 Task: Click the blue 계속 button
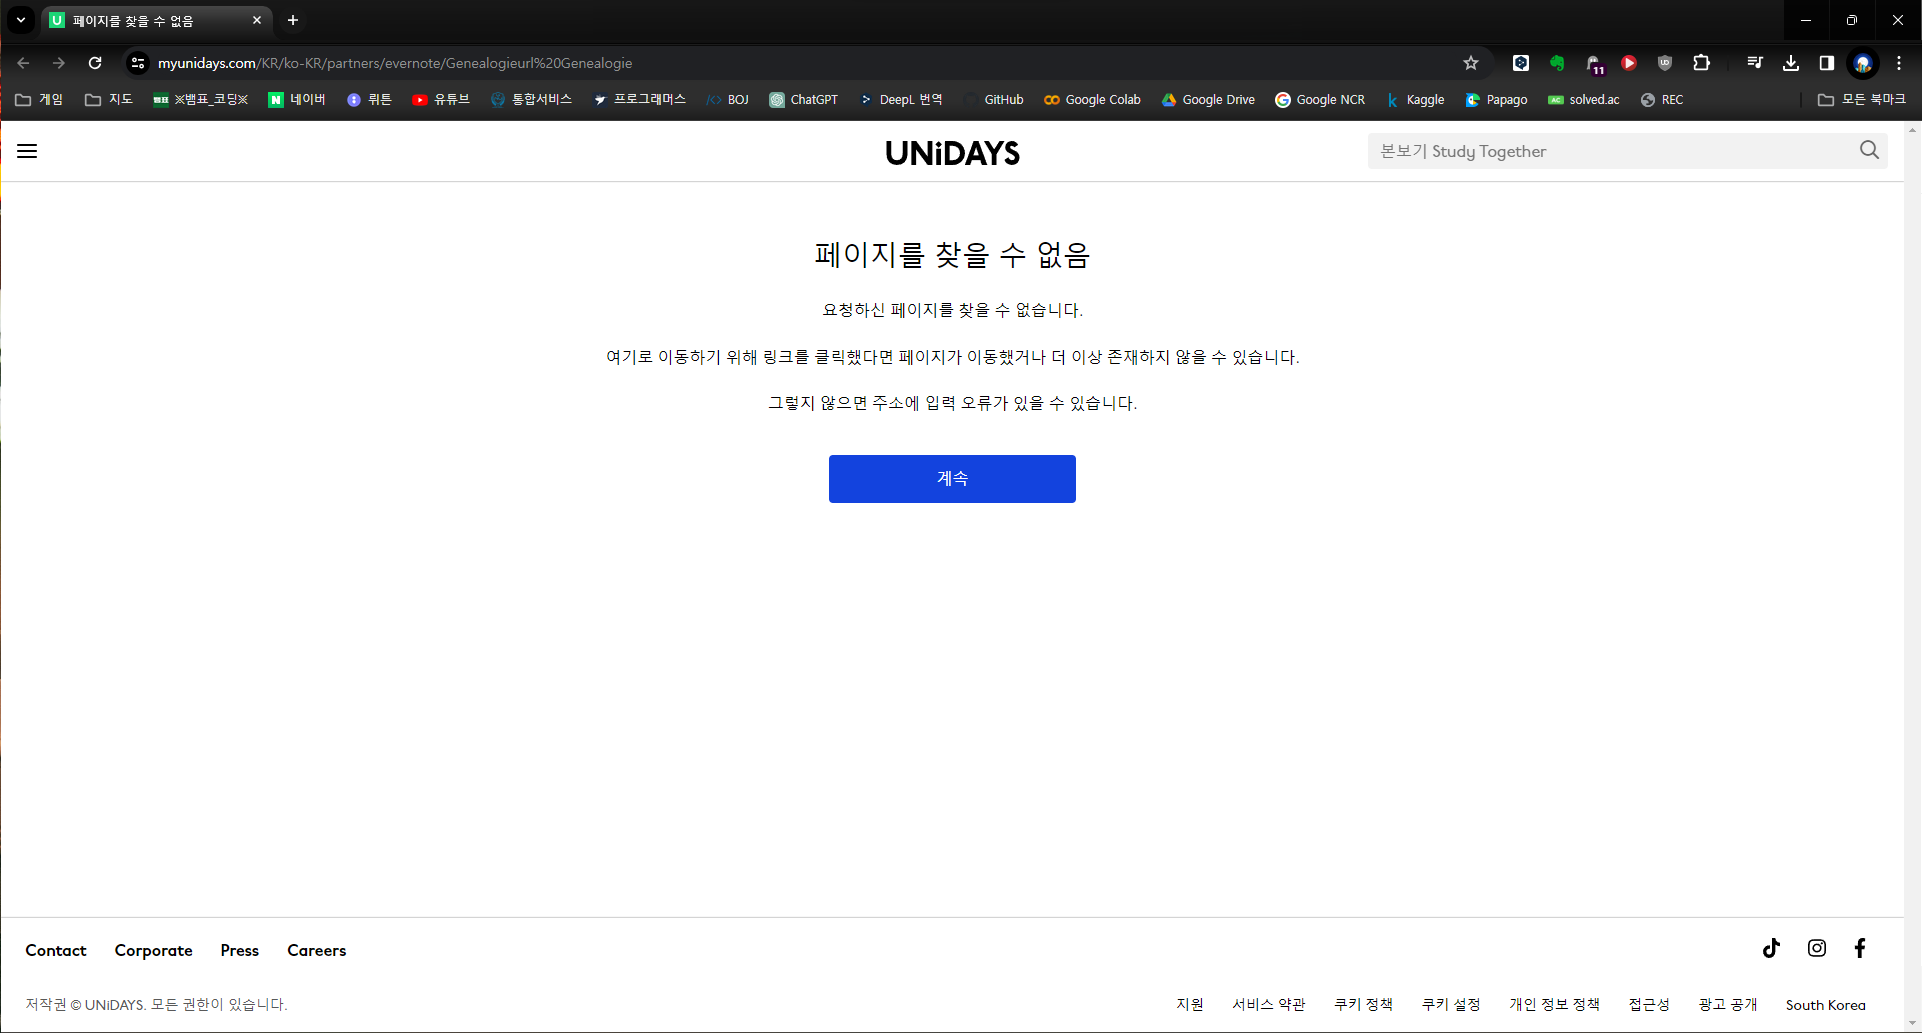(952, 479)
